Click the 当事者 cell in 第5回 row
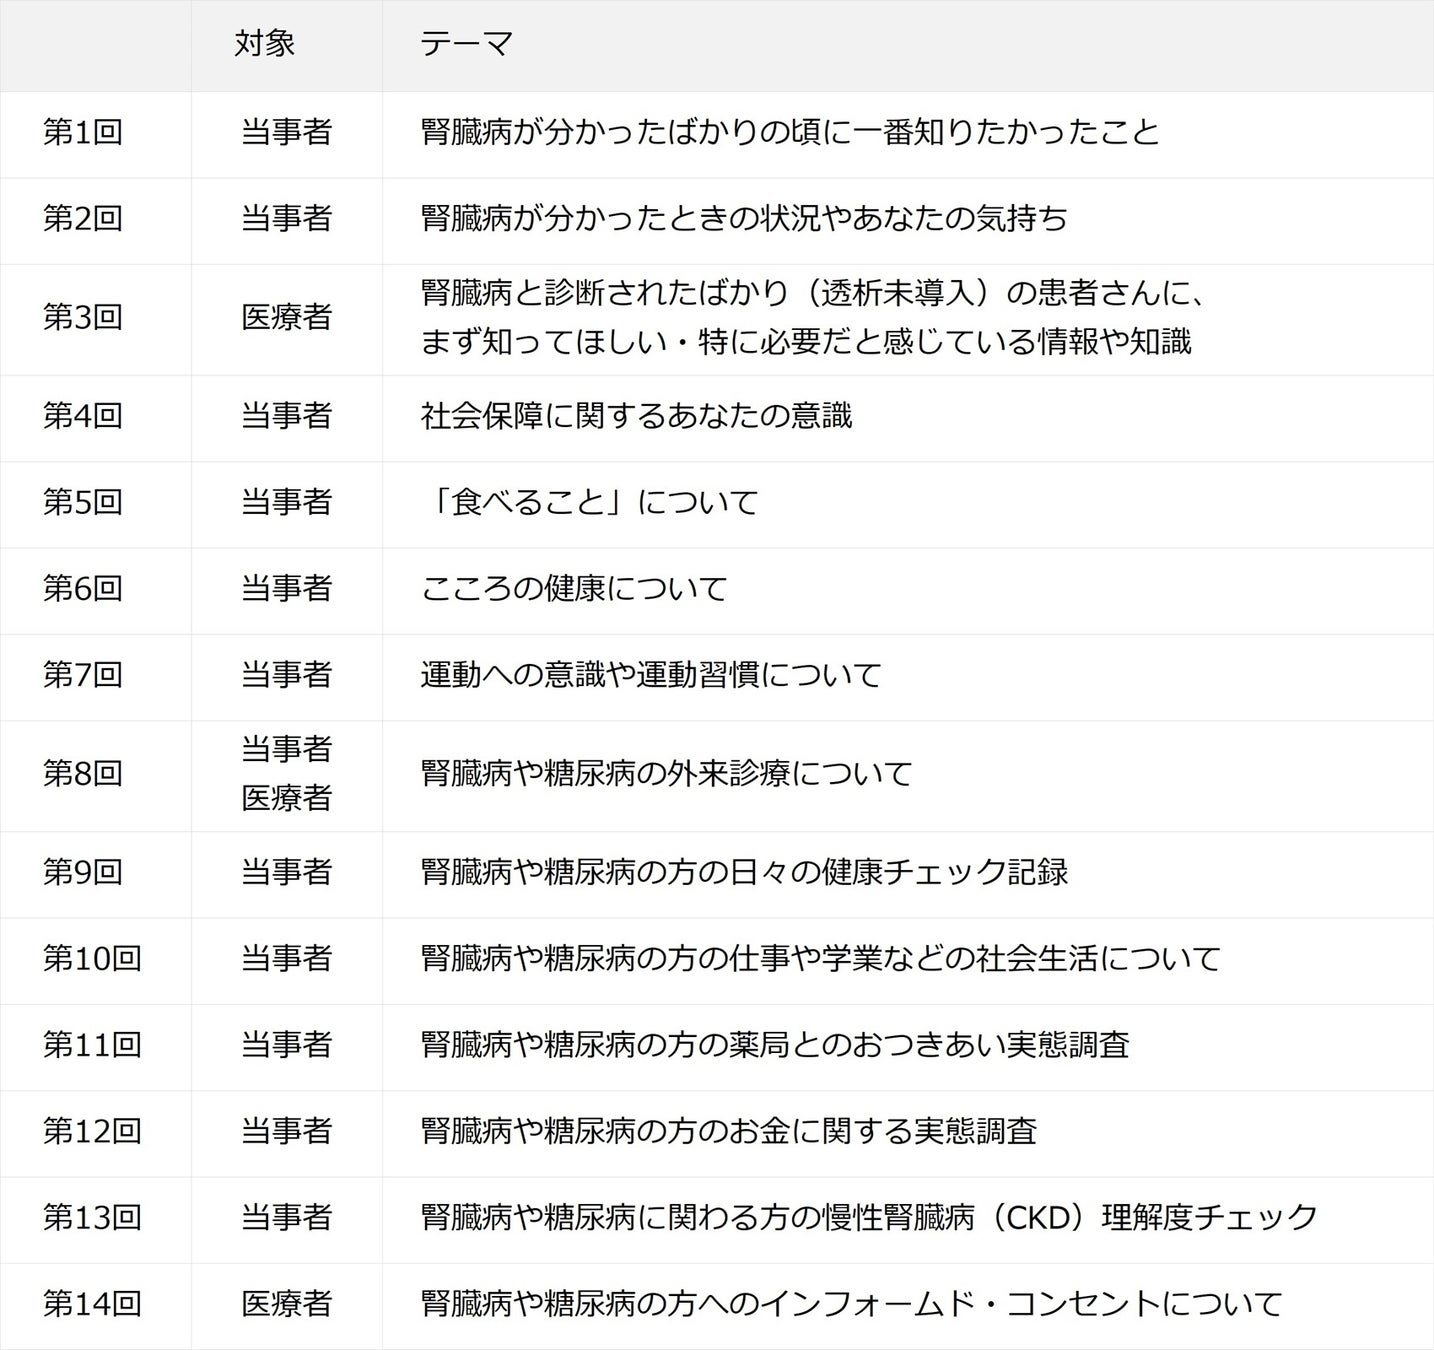Image resolution: width=1434 pixels, height=1350 pixels. click(286, 501)
